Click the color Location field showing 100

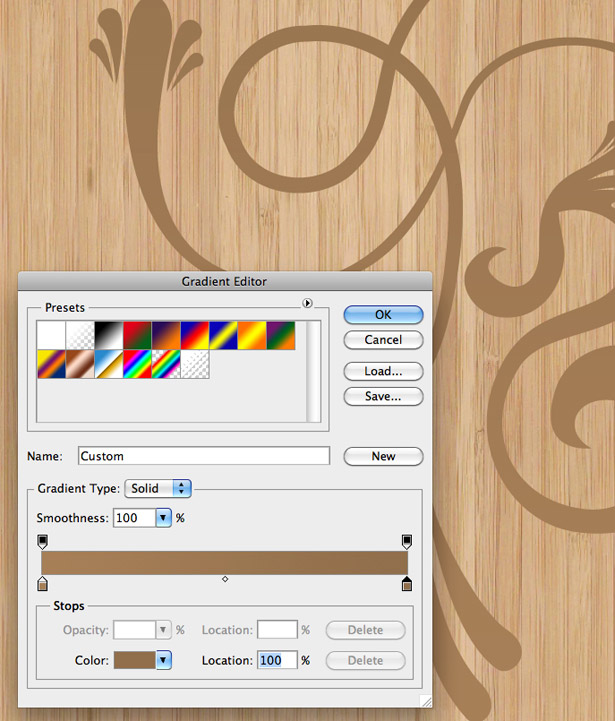pos(277,660)
